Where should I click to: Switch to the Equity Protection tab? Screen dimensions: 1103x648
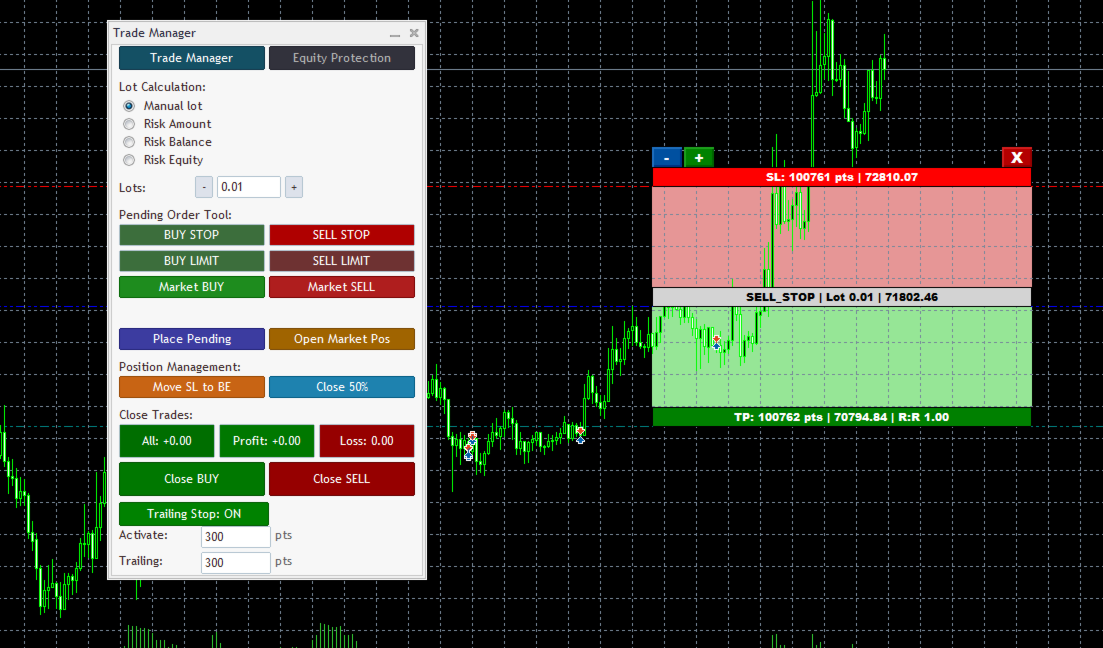click(342, 58)
